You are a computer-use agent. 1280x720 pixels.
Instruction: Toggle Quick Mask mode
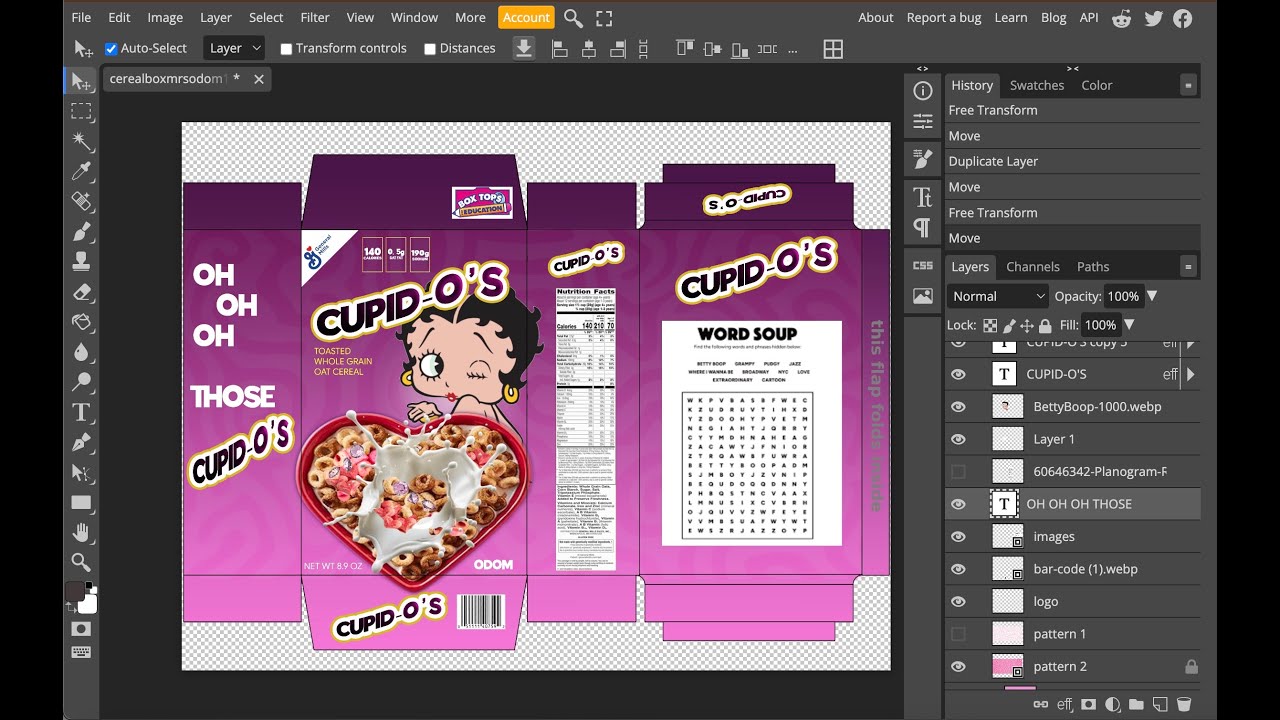click(81, 629)
